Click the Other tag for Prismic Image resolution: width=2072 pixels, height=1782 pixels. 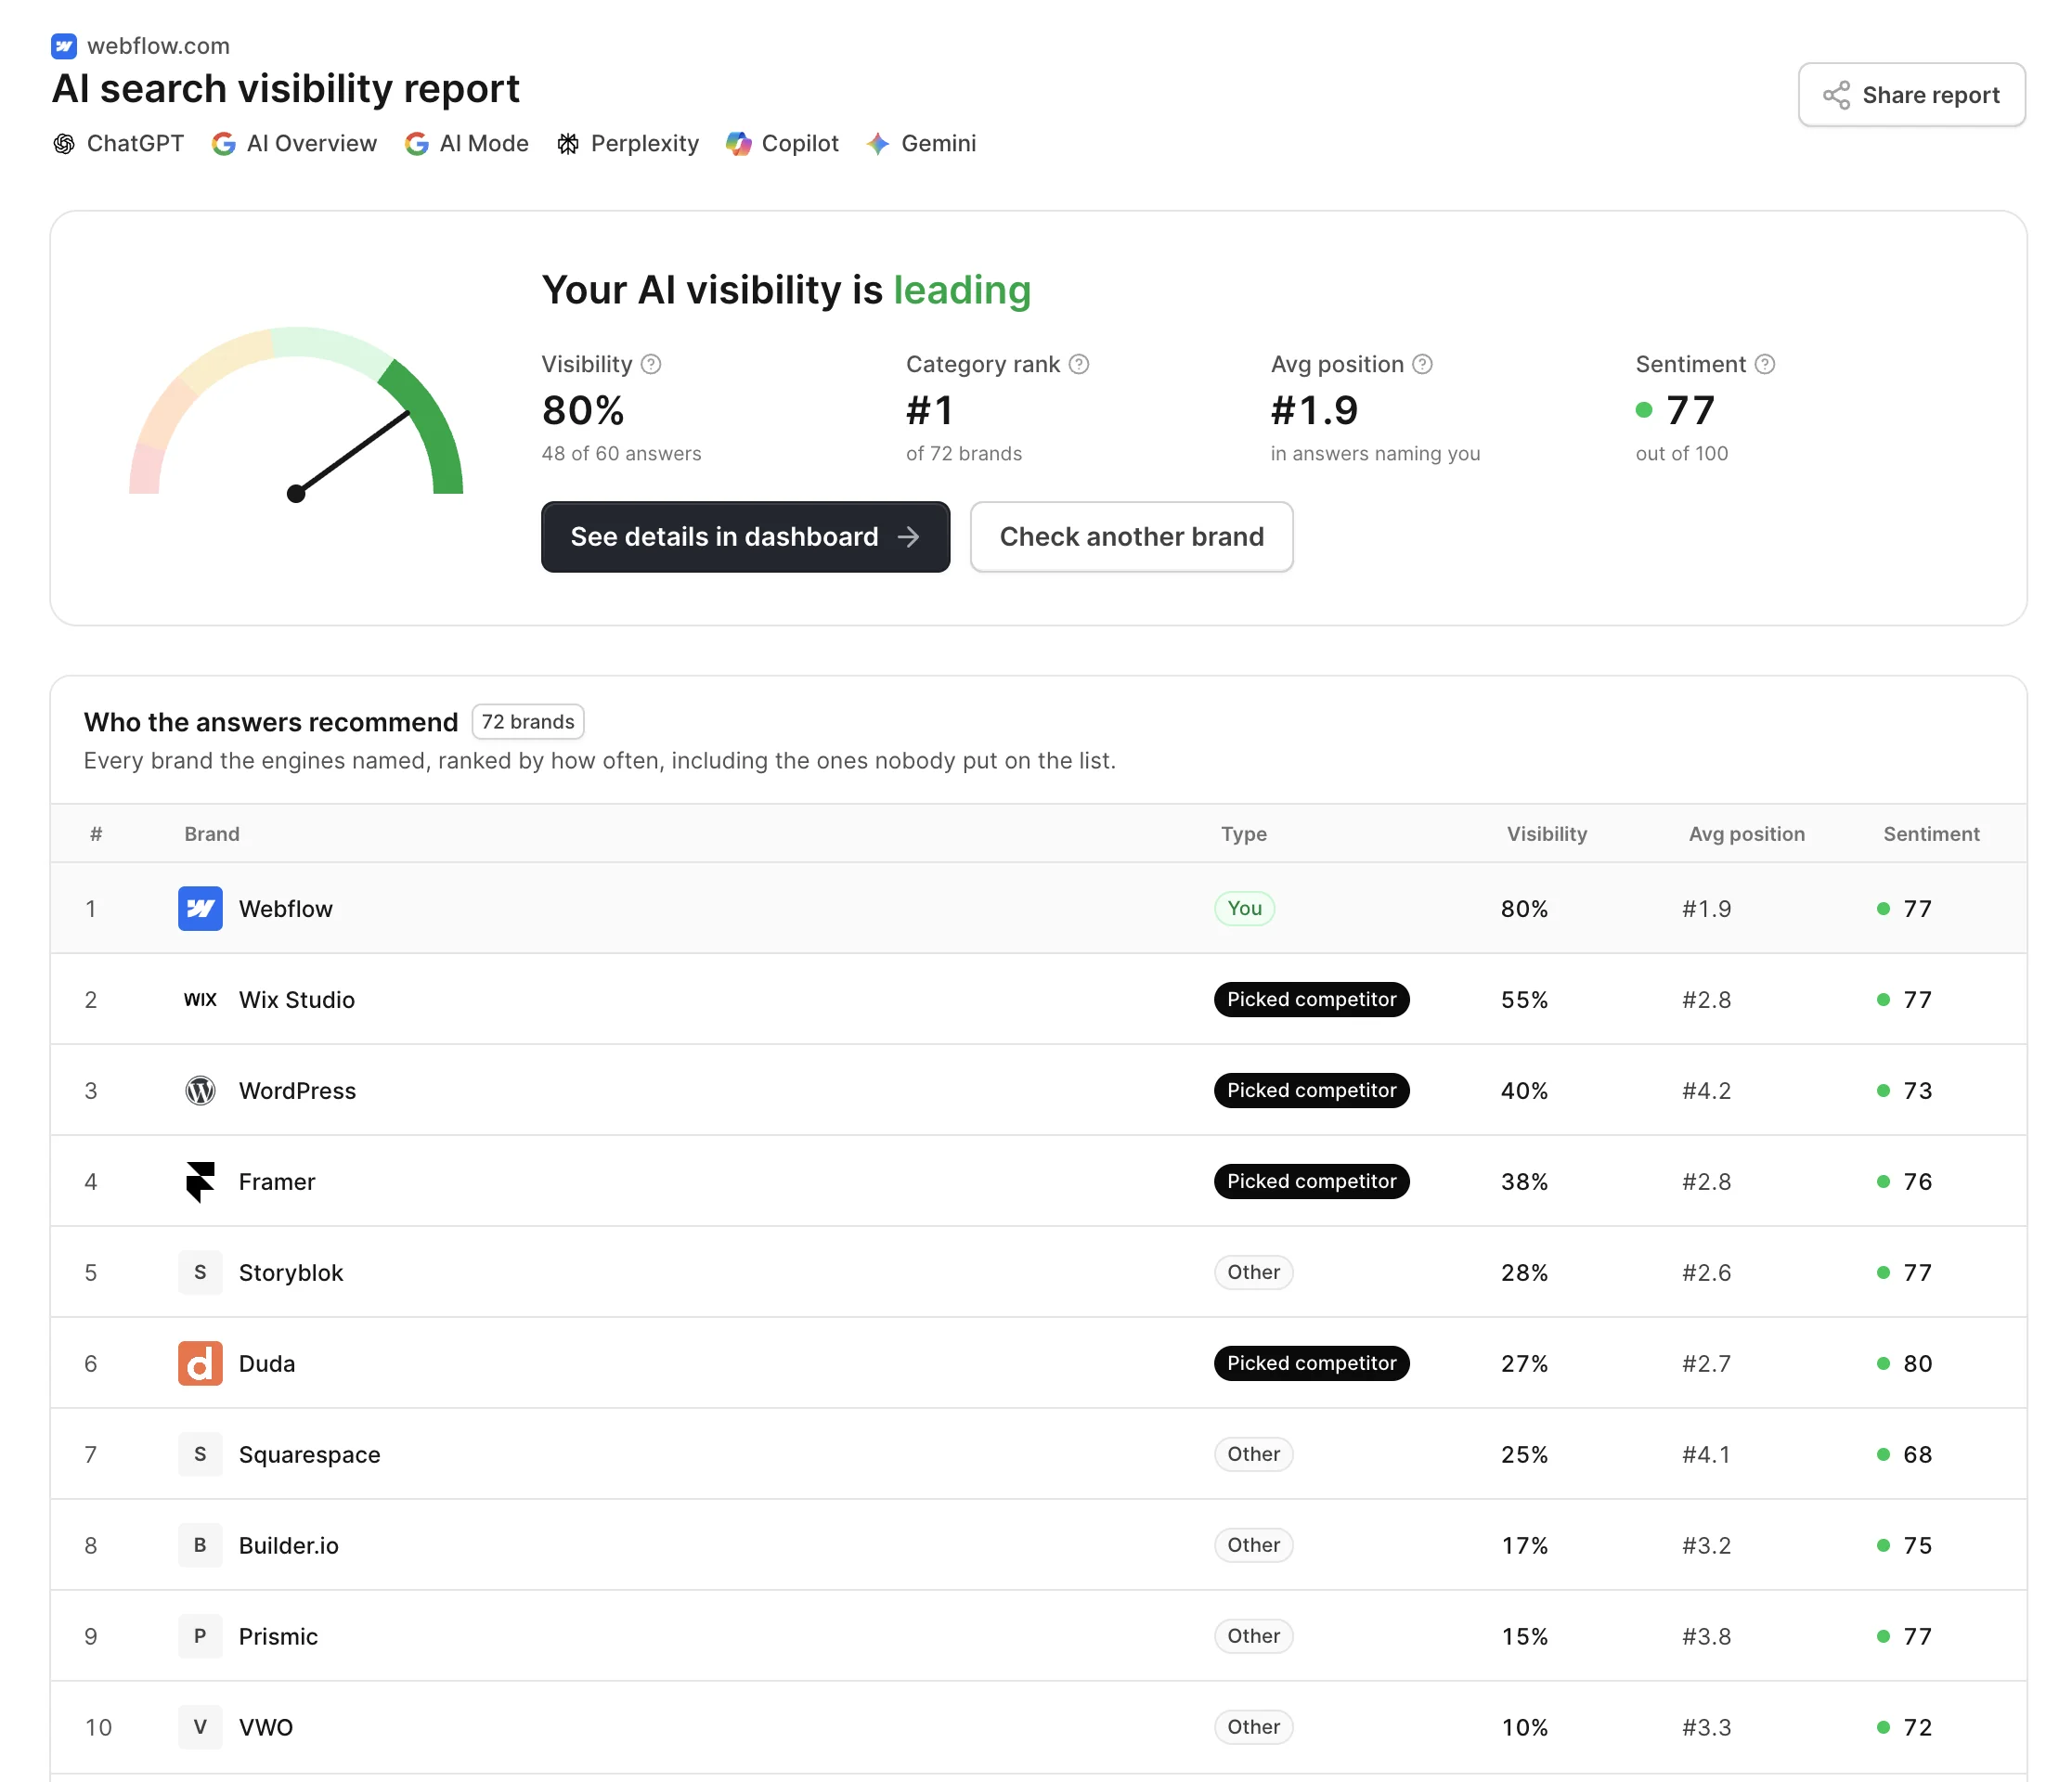(1254, 1637)
